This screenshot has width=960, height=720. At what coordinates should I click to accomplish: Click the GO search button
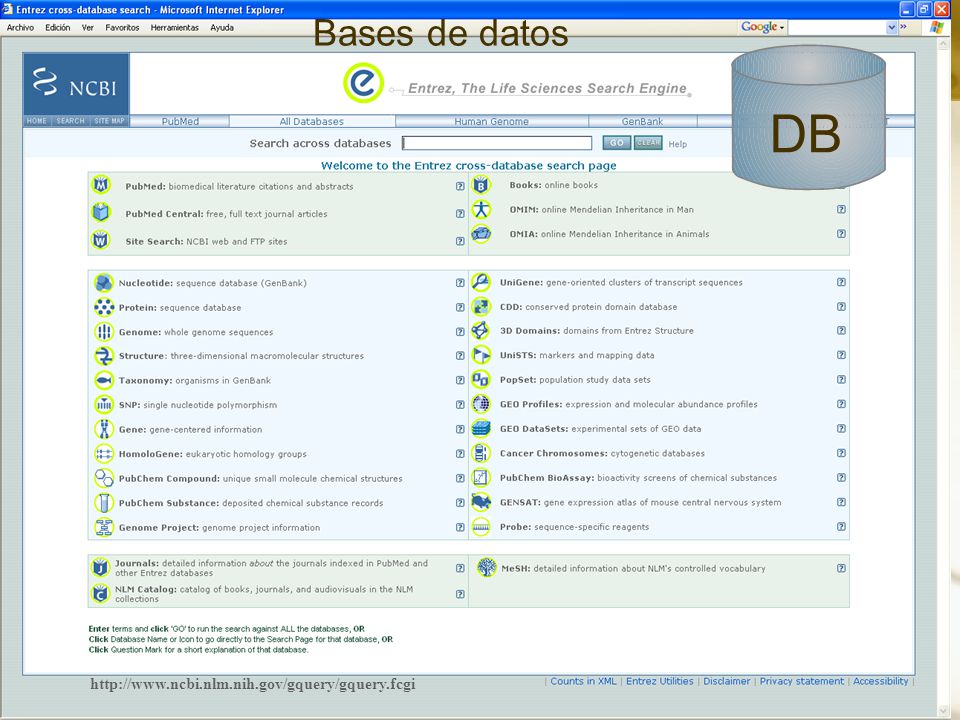tap(617, 143)
